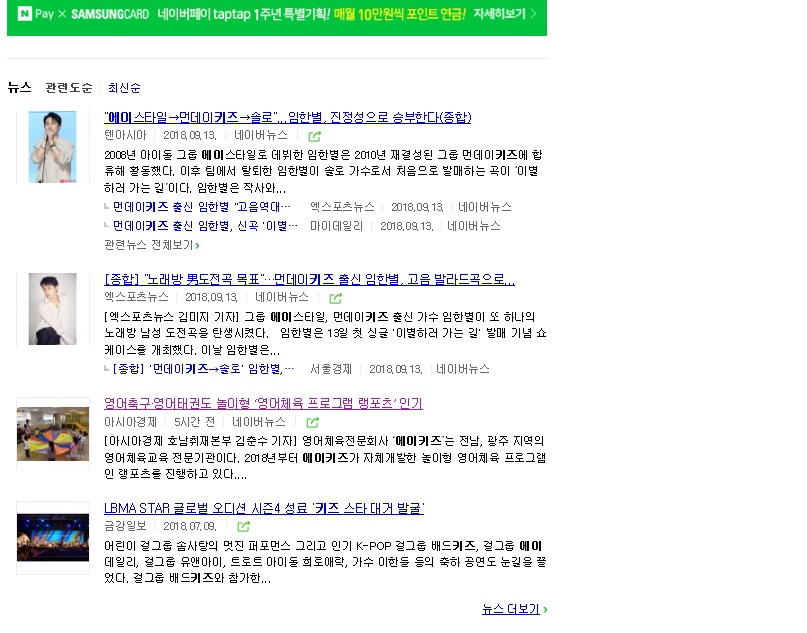Open headline '[종합] 노래방 男도전곡 목표'
The height and width of the screenshot is (633, 807).
[309, 279]
